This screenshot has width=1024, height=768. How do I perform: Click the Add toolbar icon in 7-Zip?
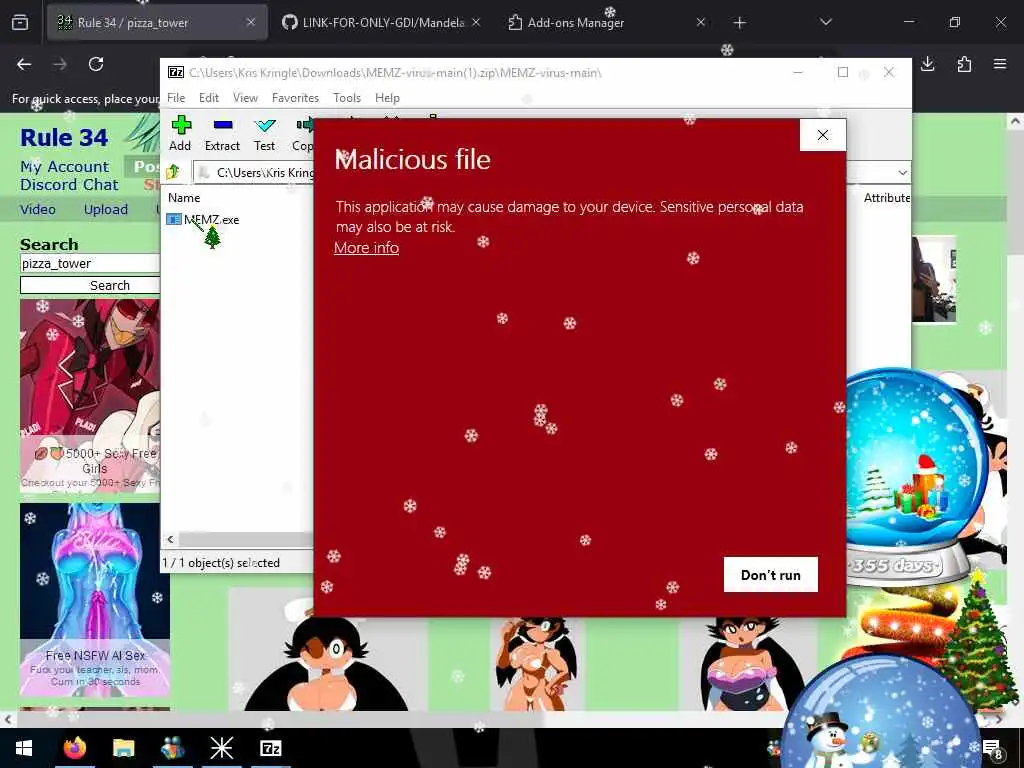click(180, 133)
